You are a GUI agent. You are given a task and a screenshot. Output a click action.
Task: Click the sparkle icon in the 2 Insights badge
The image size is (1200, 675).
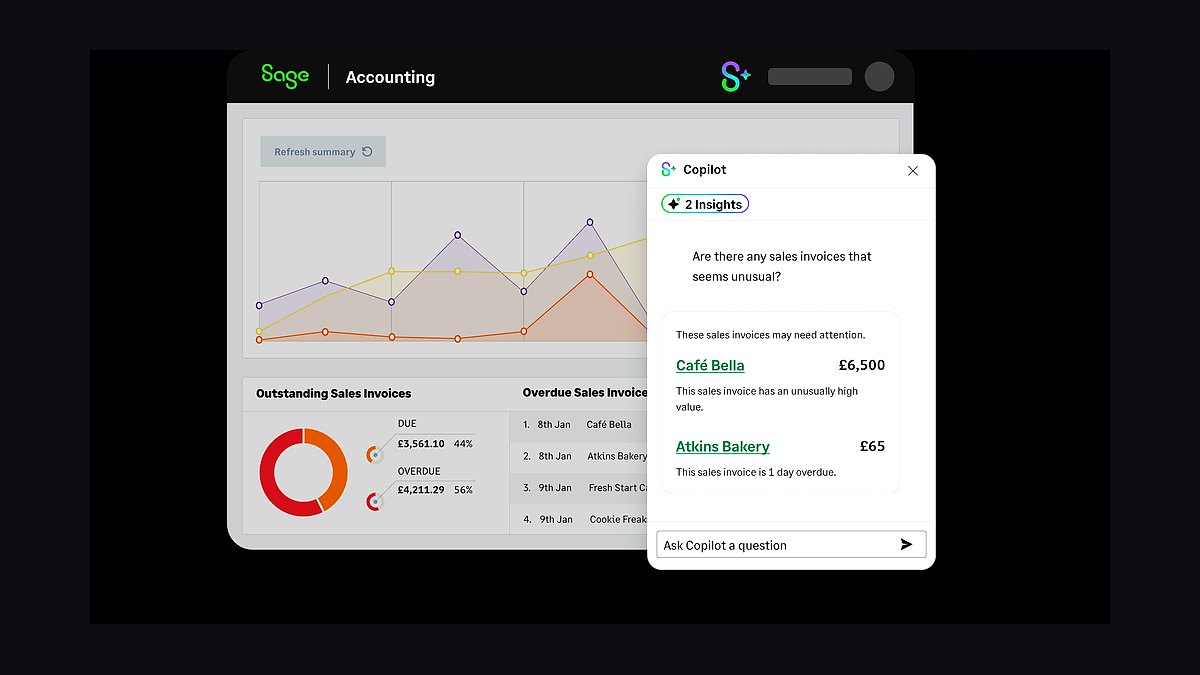673,204
